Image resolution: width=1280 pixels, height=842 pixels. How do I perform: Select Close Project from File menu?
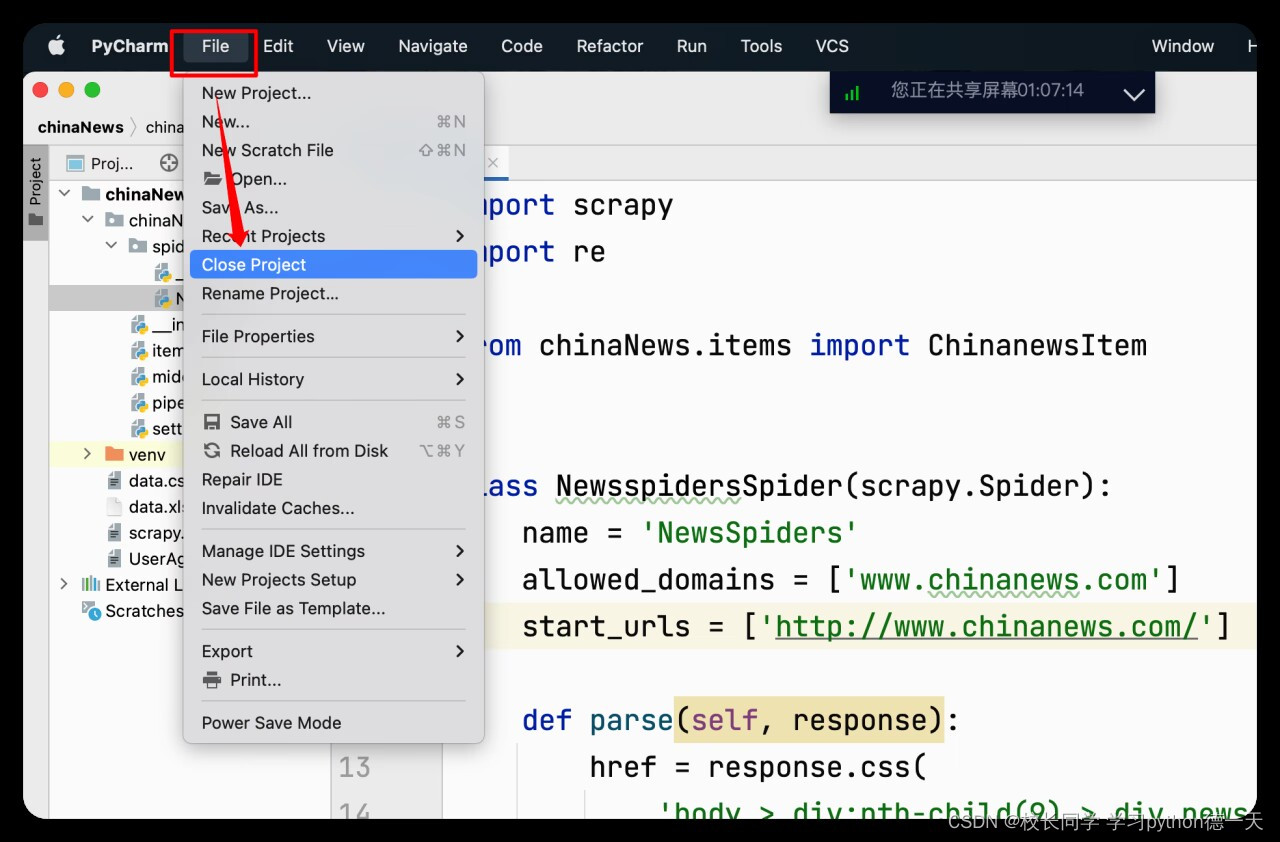[x=254, y=264]
